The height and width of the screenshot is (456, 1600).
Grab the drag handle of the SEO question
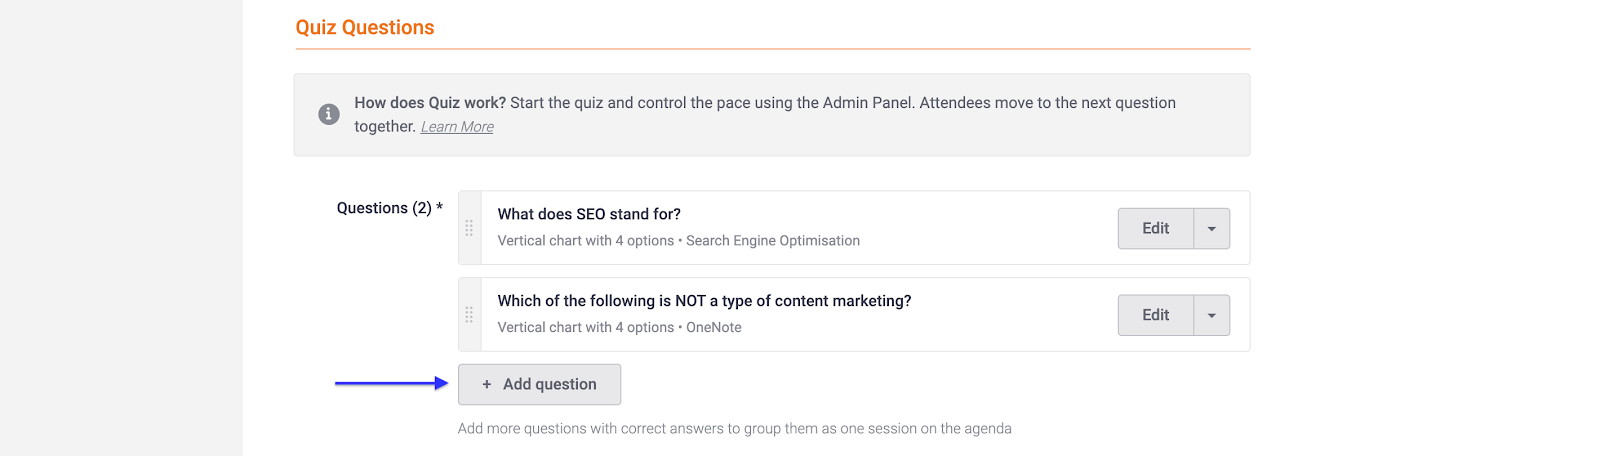pos(469,228)
